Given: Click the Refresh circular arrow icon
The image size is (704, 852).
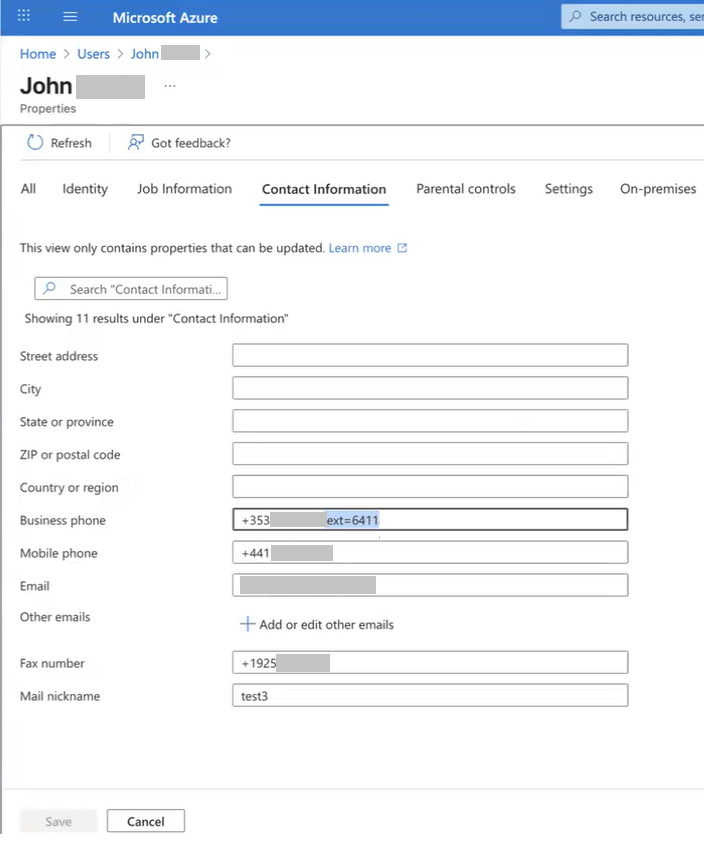Looking at the screenshot, I should click(x=35, y=142).
